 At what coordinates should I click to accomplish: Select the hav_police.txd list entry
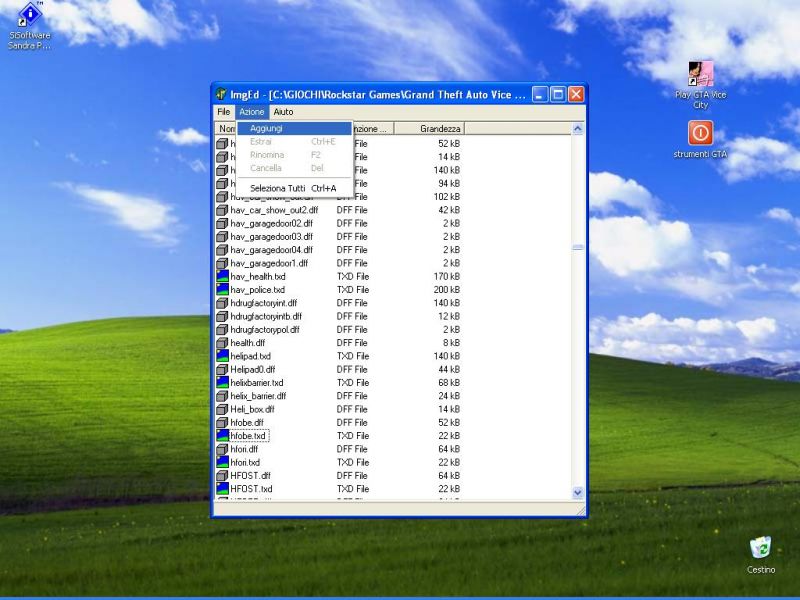click(x=257, y=290)
